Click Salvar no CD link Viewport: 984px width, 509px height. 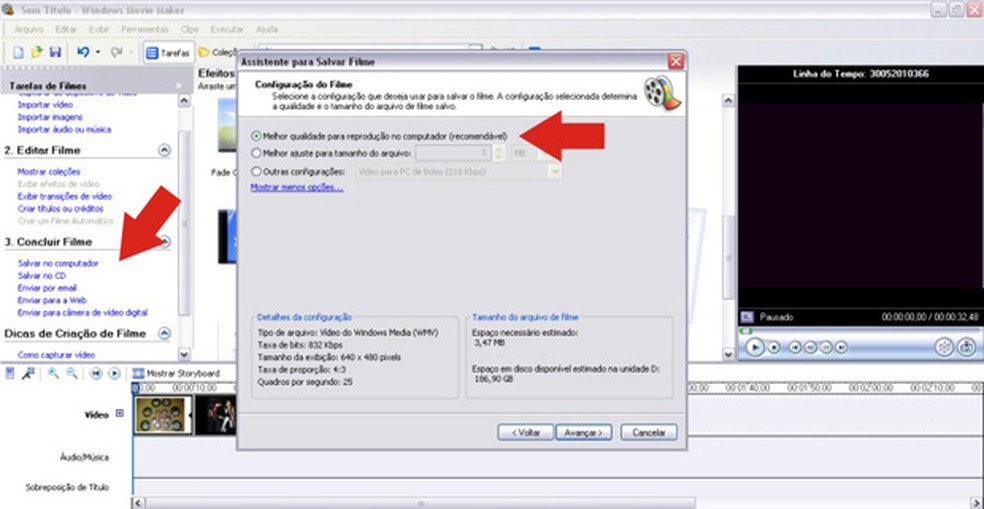(x=42, y=276)
